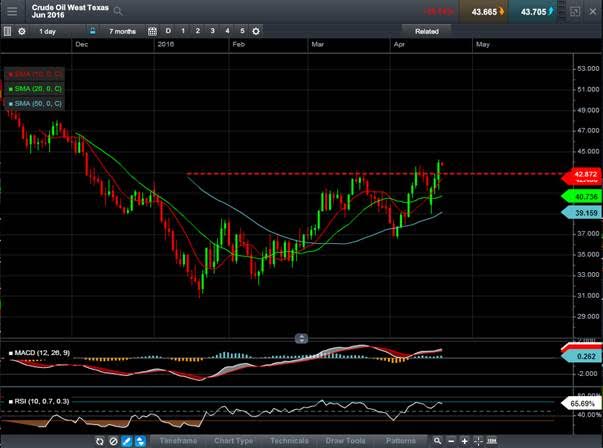Viewport: 603px width, 448px height.
Task: Select chart preset 4
Action: tap(227, 31)
